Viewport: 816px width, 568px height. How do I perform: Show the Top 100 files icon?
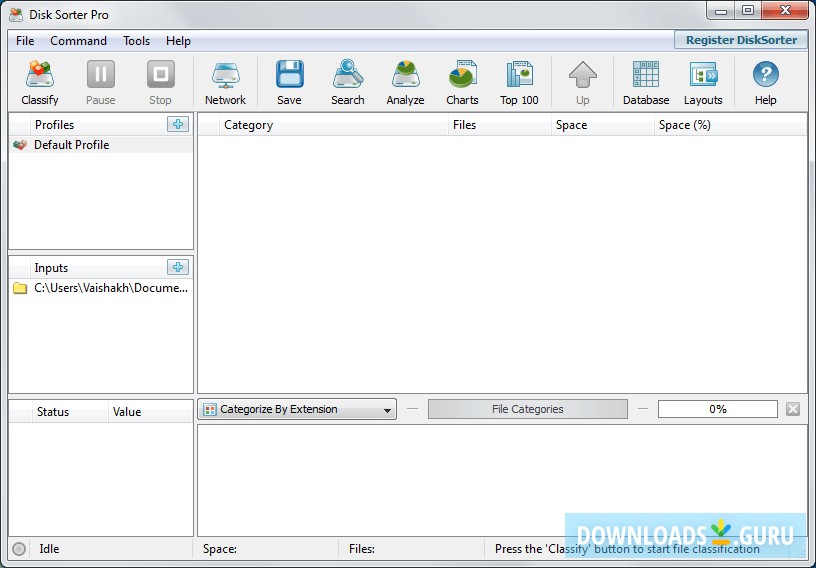519,74
